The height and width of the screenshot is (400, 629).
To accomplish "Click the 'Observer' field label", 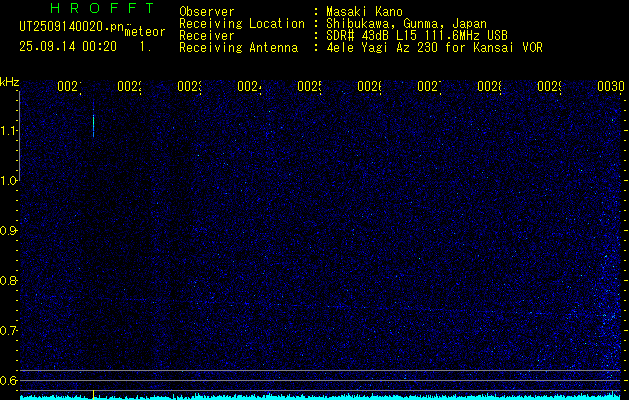I will [207, 12].
